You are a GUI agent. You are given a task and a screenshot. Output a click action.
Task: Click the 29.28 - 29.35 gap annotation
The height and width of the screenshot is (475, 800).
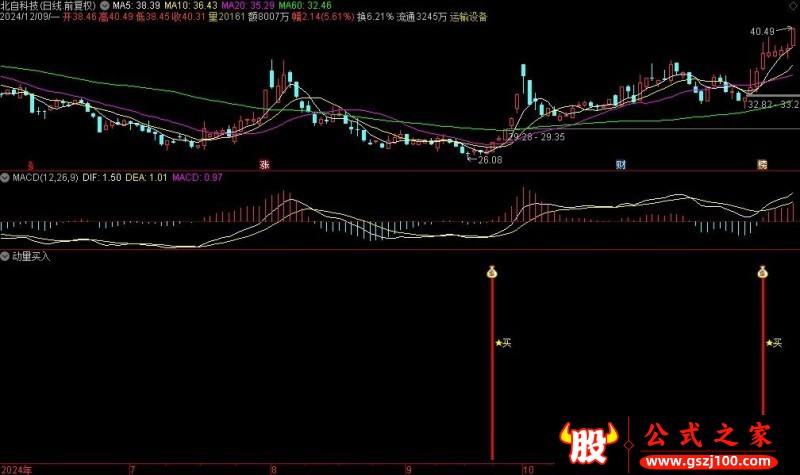click(536, 137)
